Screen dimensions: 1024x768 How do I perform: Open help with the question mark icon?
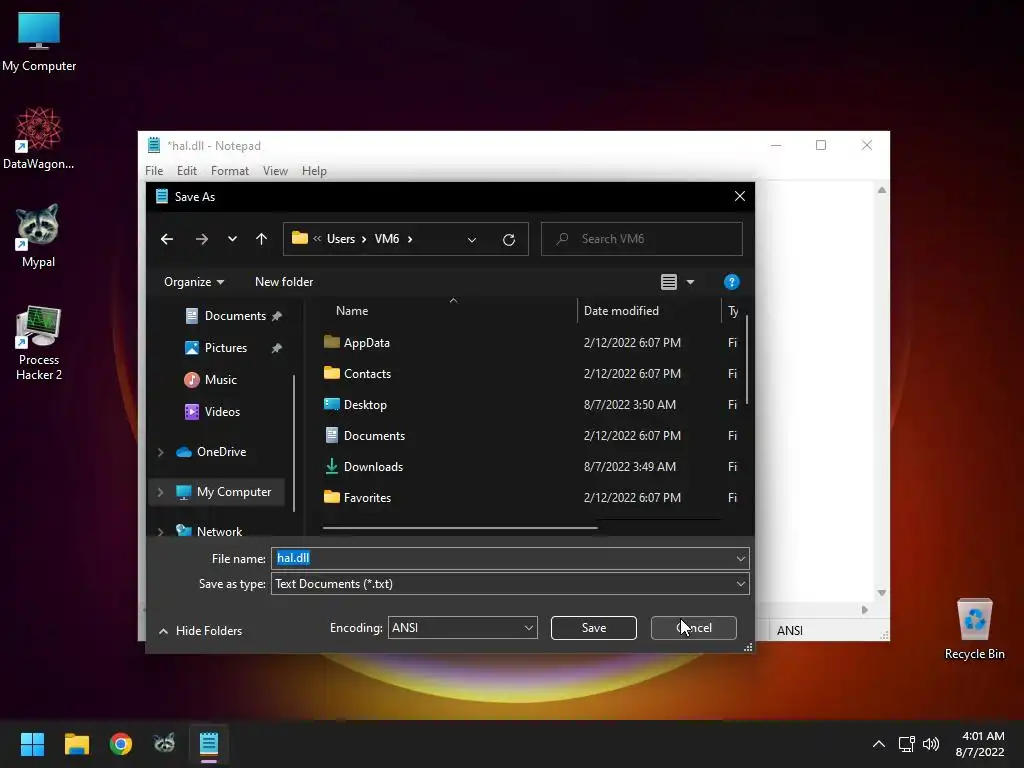click(731, 282)
